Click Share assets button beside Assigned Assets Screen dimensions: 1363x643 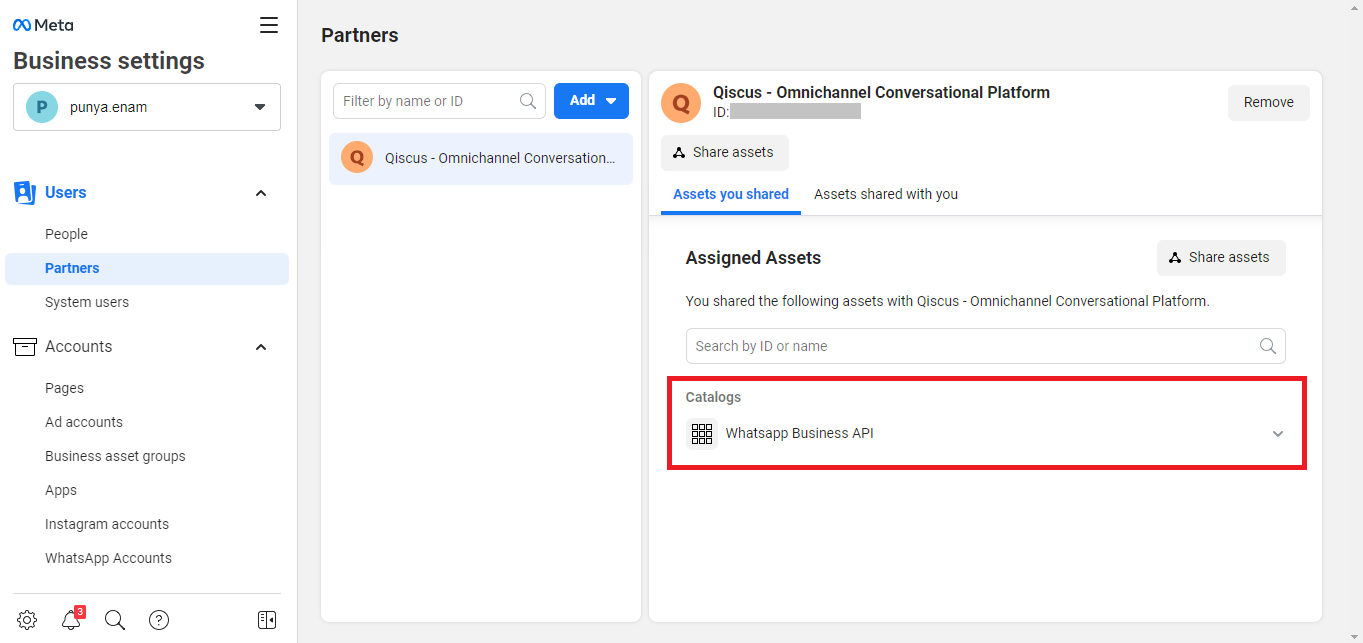(x=1221, y=258)
